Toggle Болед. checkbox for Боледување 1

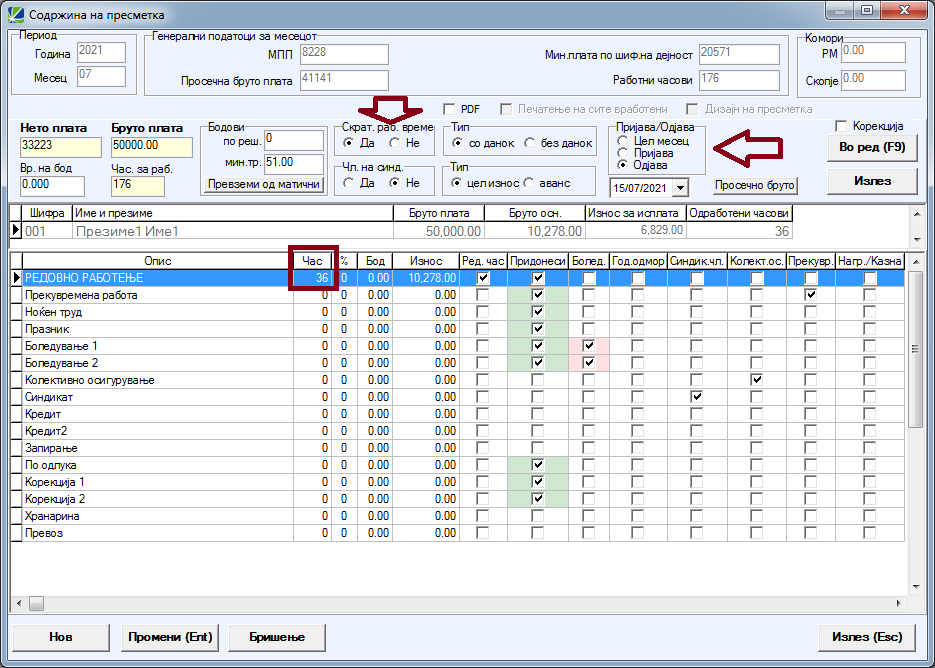(589, 346)
